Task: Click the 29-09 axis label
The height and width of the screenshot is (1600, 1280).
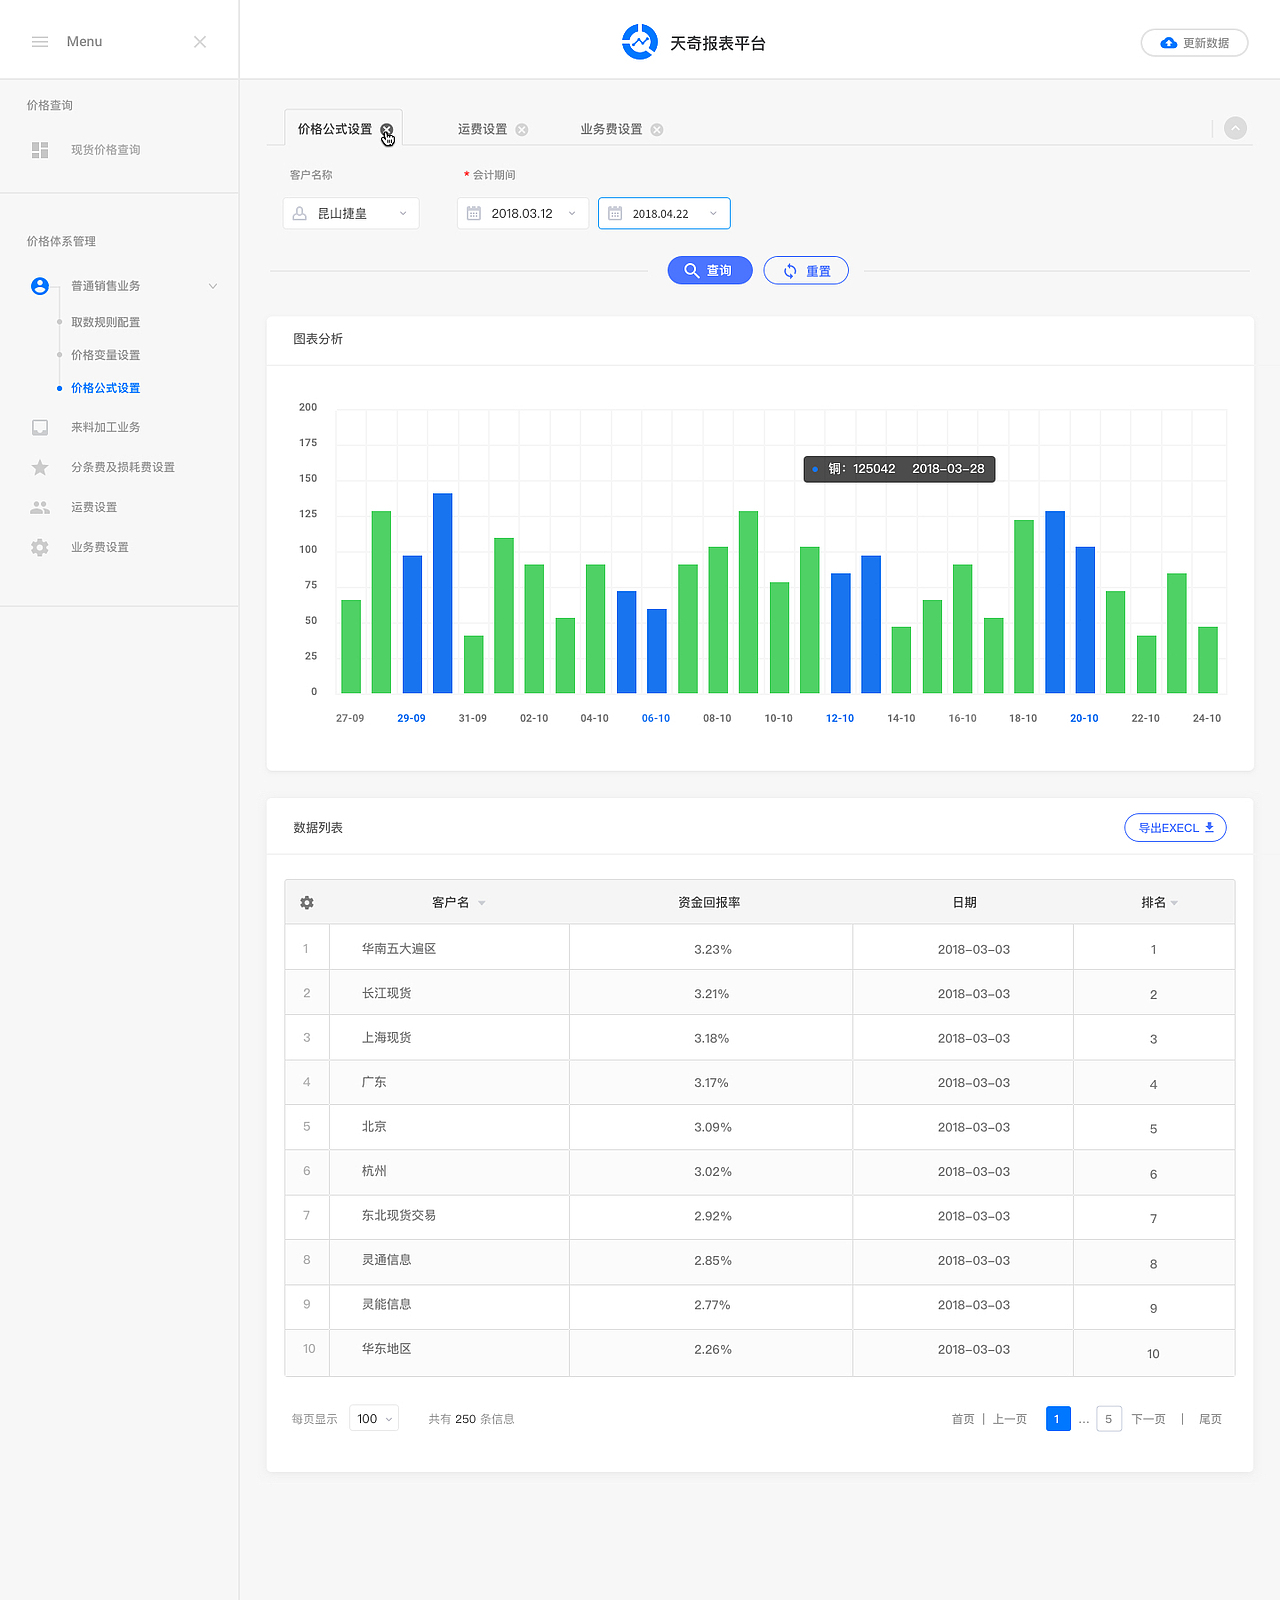Action: pos(411,718)
